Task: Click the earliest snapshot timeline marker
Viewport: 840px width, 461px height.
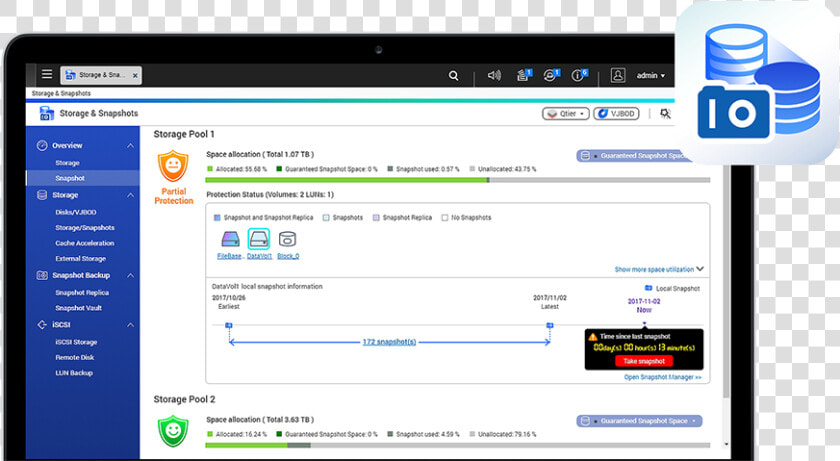Action: pos(229,326)
